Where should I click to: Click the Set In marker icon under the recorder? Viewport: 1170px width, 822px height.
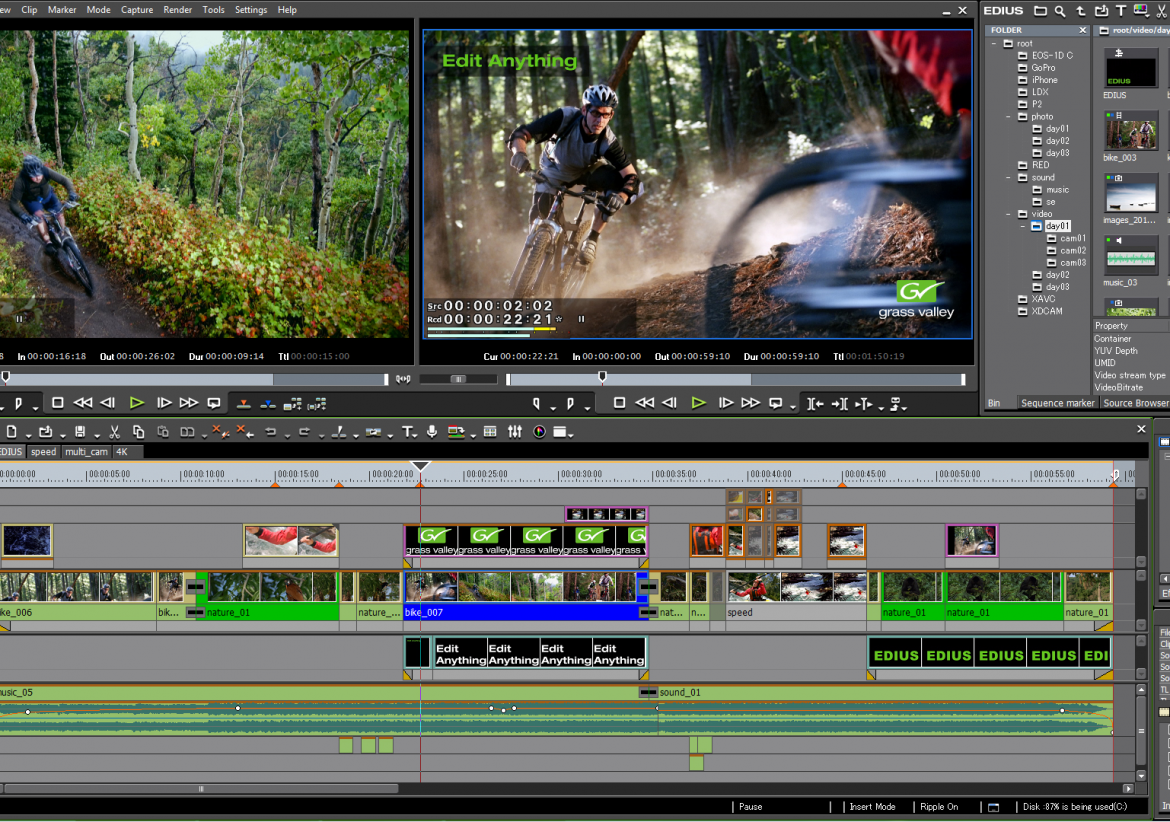(536, 404)
